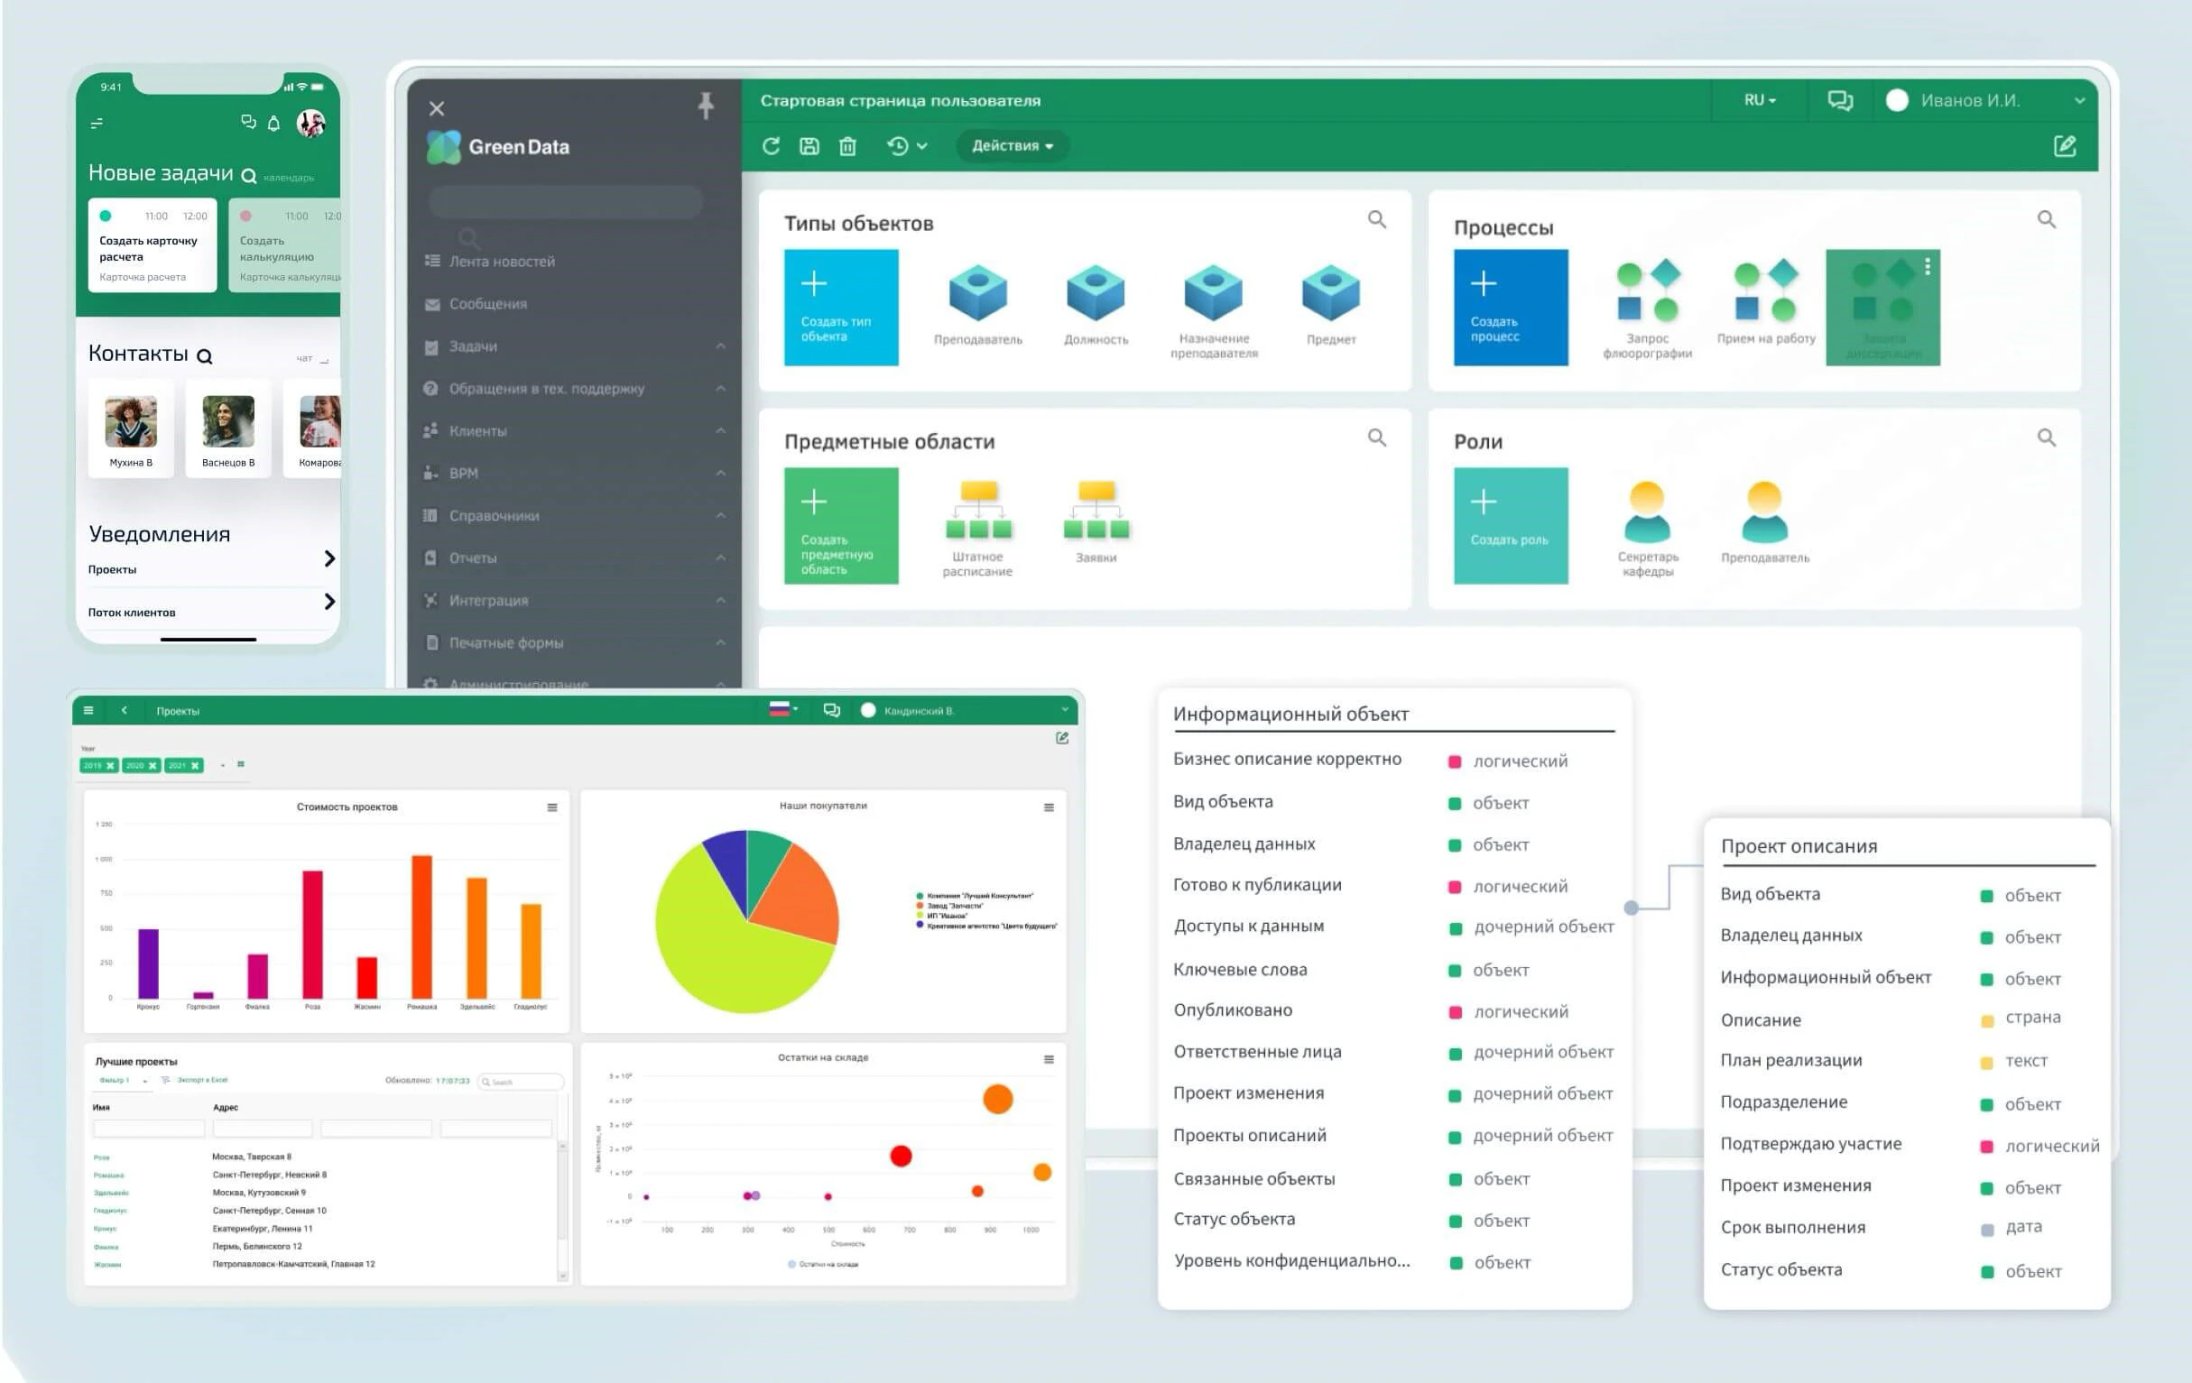Click the Создать предметную область tile
Screen dimensions: 2192x1383
pos(841,526)
